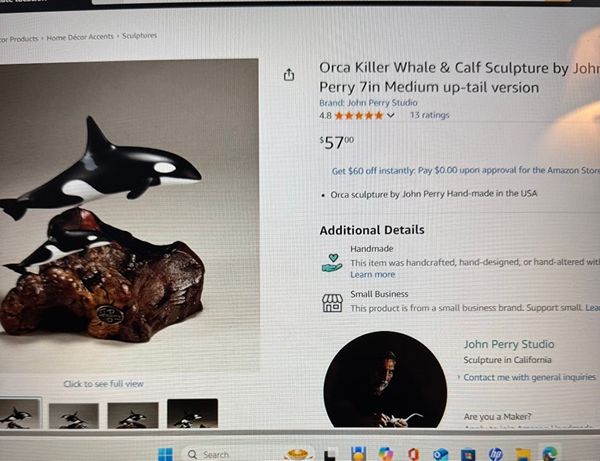Viewport: 600px width, 461px height.
Task: Open File Explorer from the taskbar
Action: coord(523,454)
